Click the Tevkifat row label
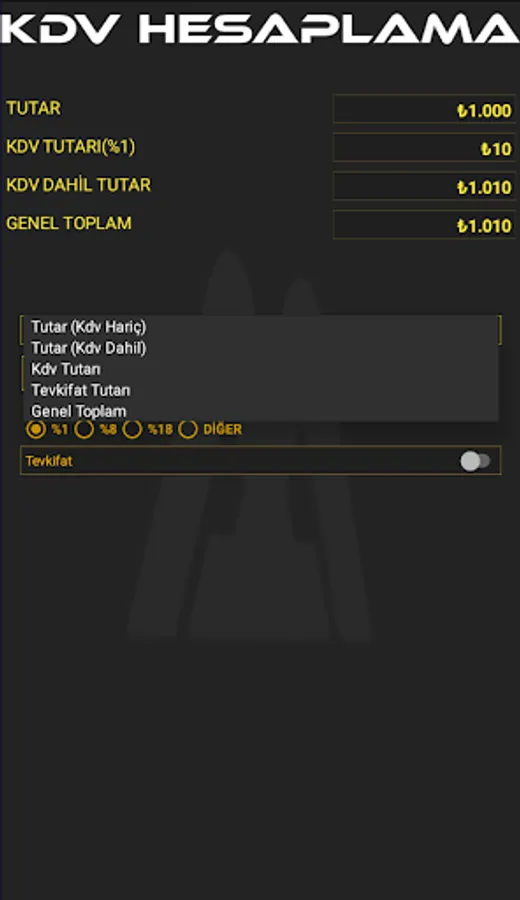The image size is (520, 900). pyautogui.click(x=49, y=461)
